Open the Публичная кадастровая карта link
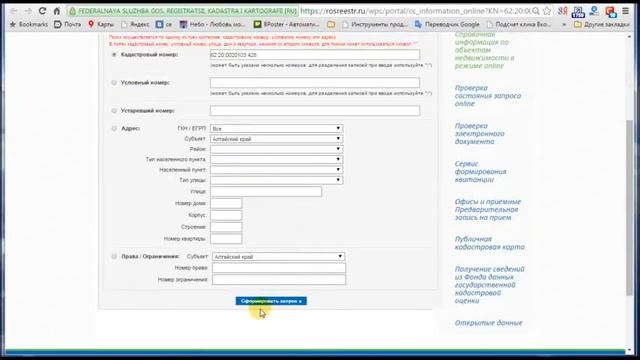 (x=489, y=243)
